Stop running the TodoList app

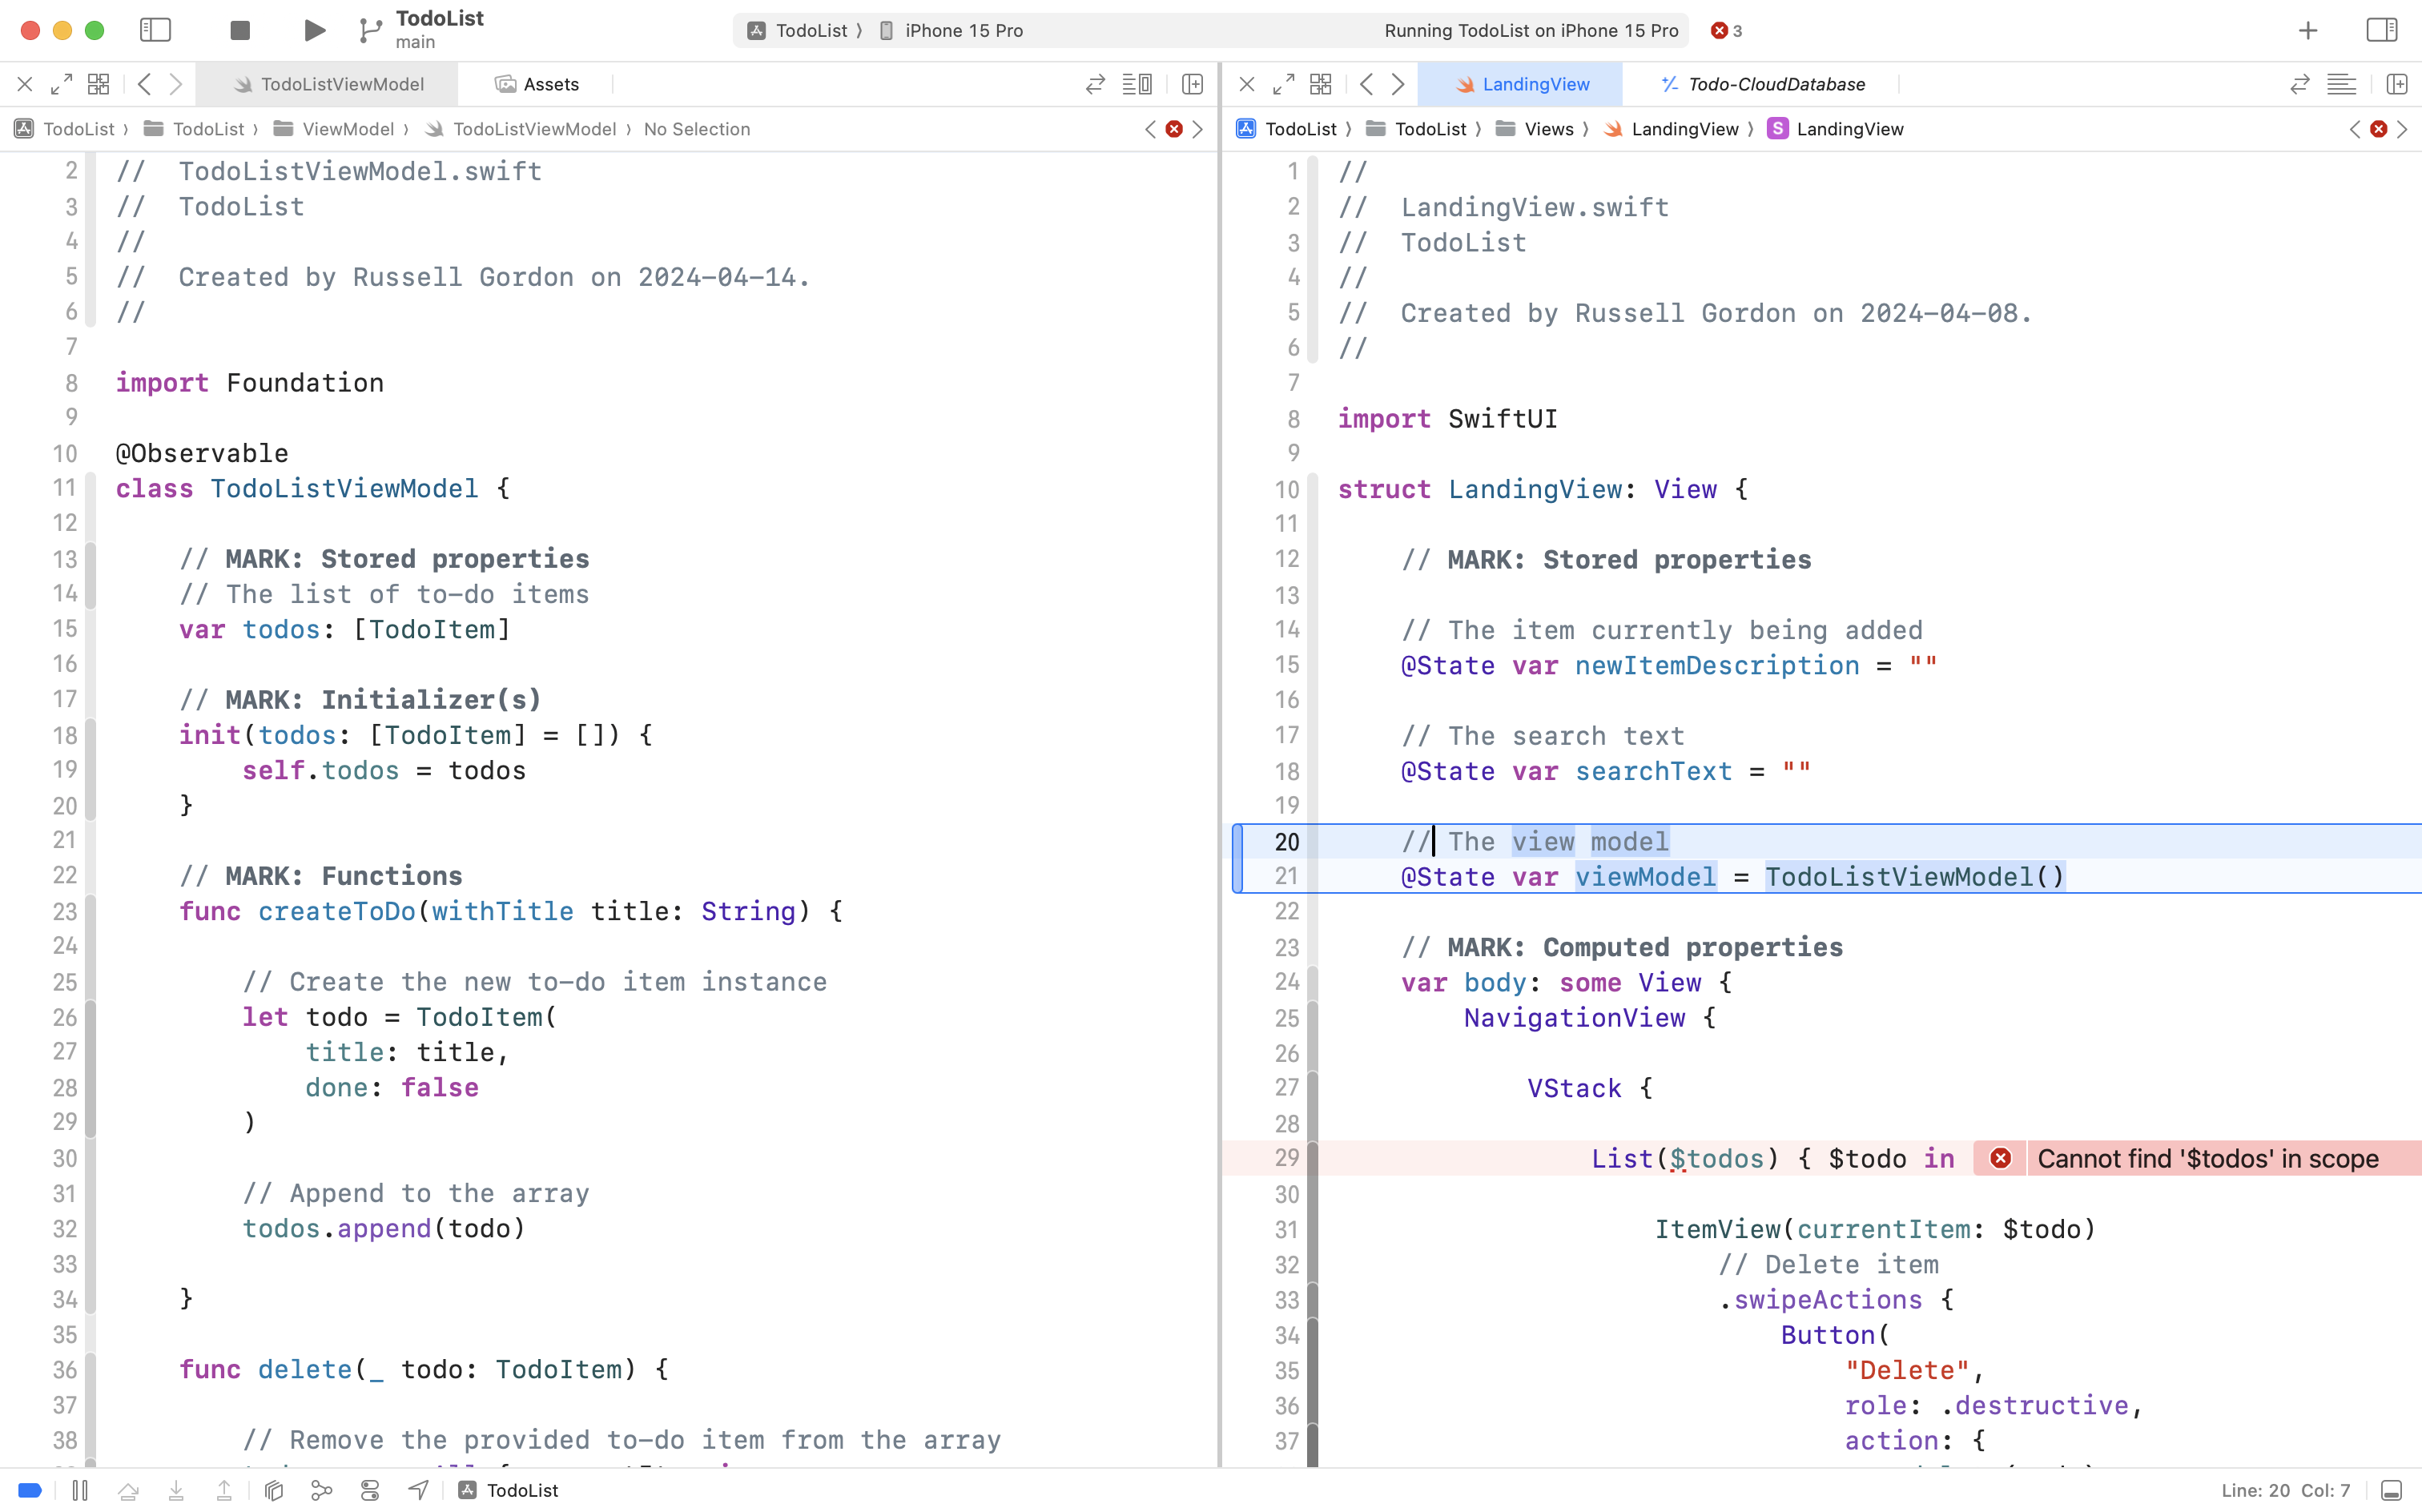pos(239,29)
